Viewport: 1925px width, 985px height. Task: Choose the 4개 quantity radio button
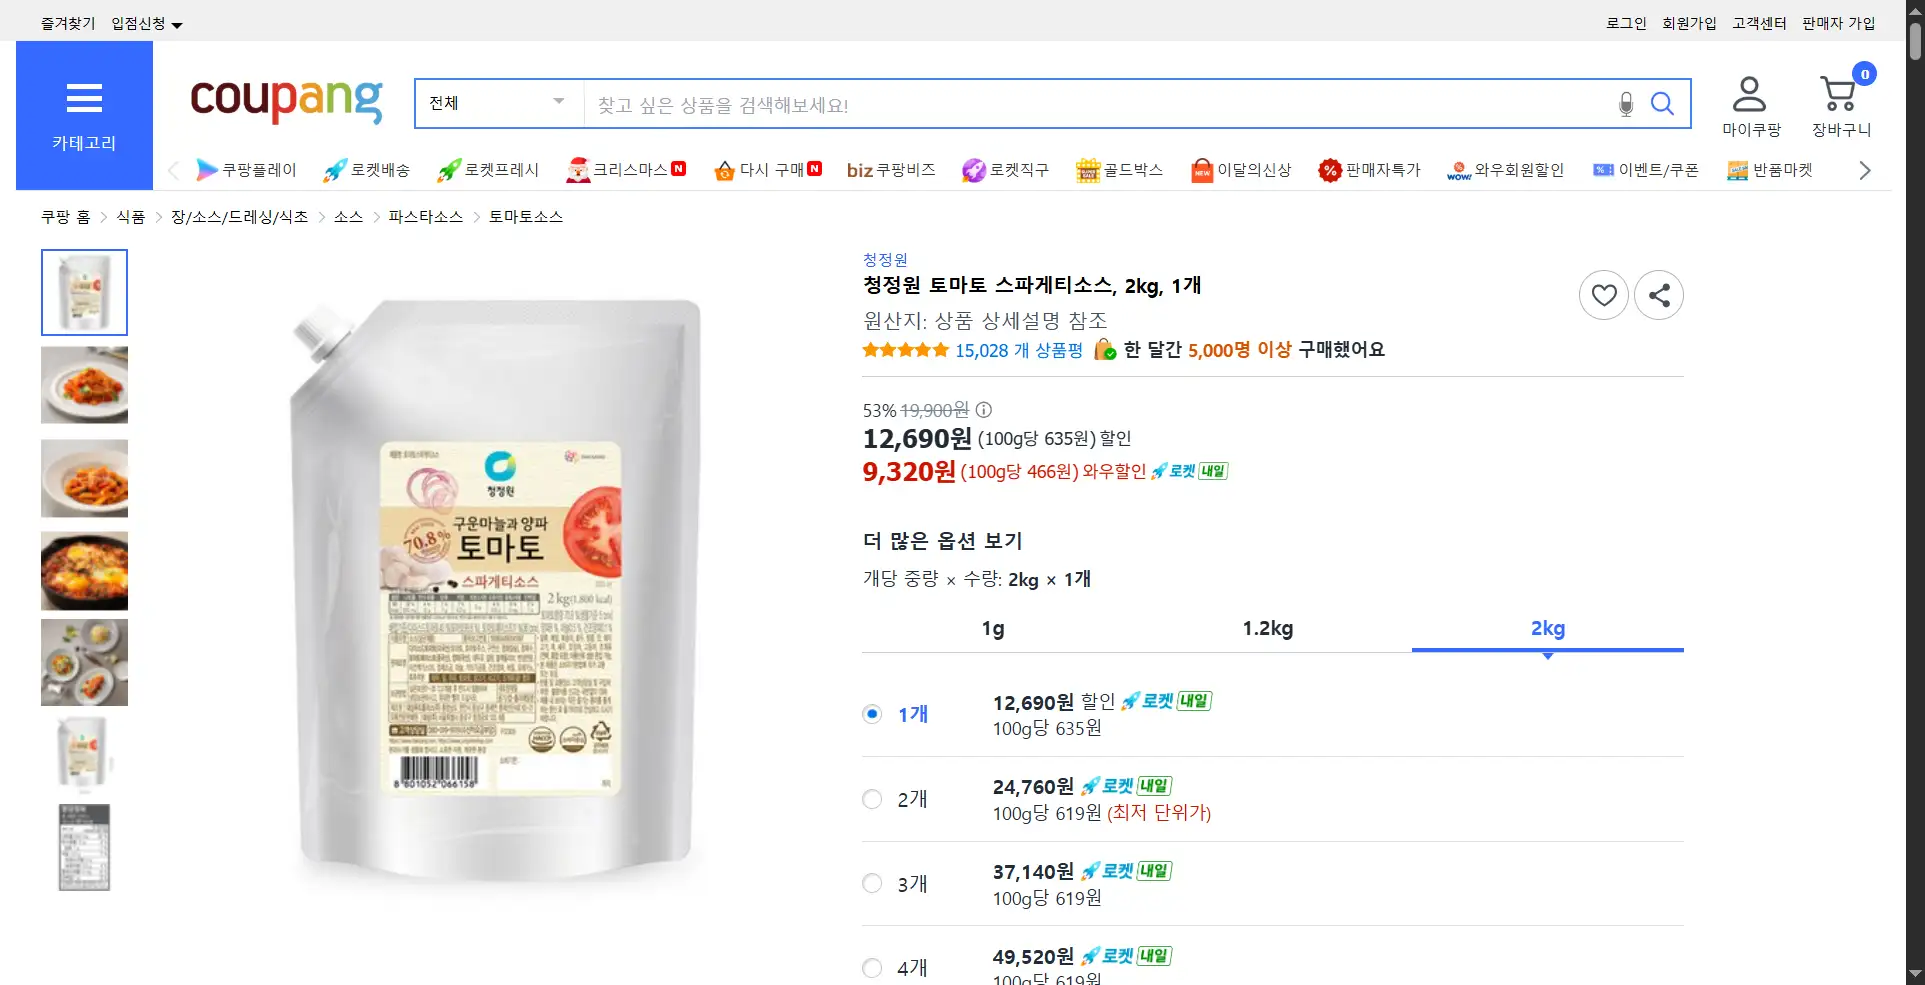click(872, 968)
